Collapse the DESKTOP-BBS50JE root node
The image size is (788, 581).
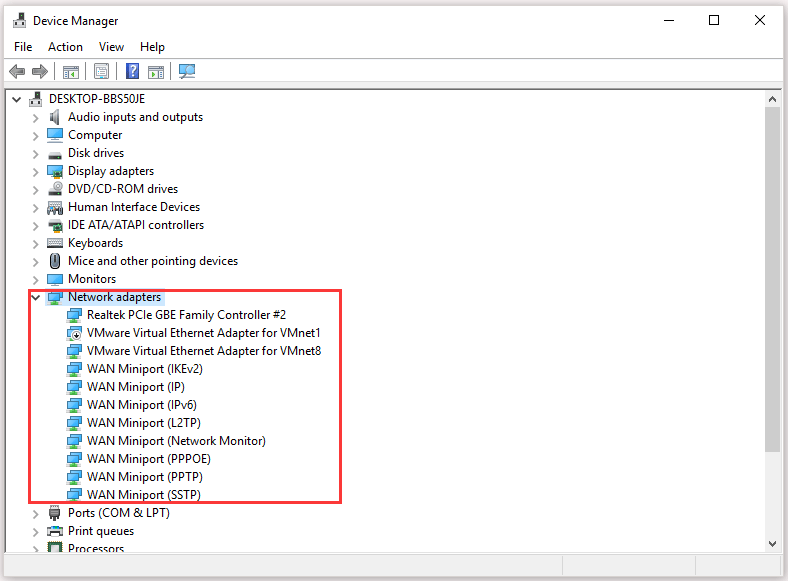tap(17, 100)
